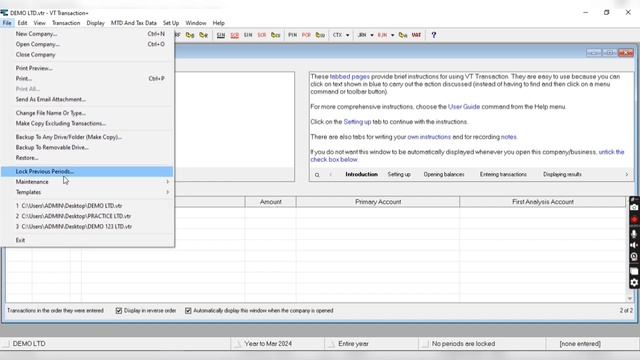Toggle Automatically display this window checkbox
Viewport: 640px width, 360px height.
pos(188,311)
